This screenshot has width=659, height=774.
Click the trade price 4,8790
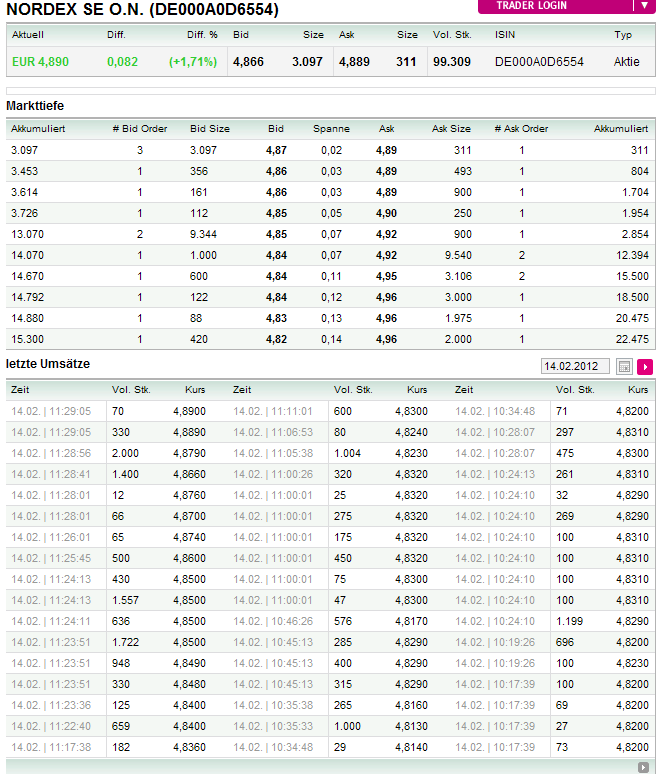click(x=189, y=454)
